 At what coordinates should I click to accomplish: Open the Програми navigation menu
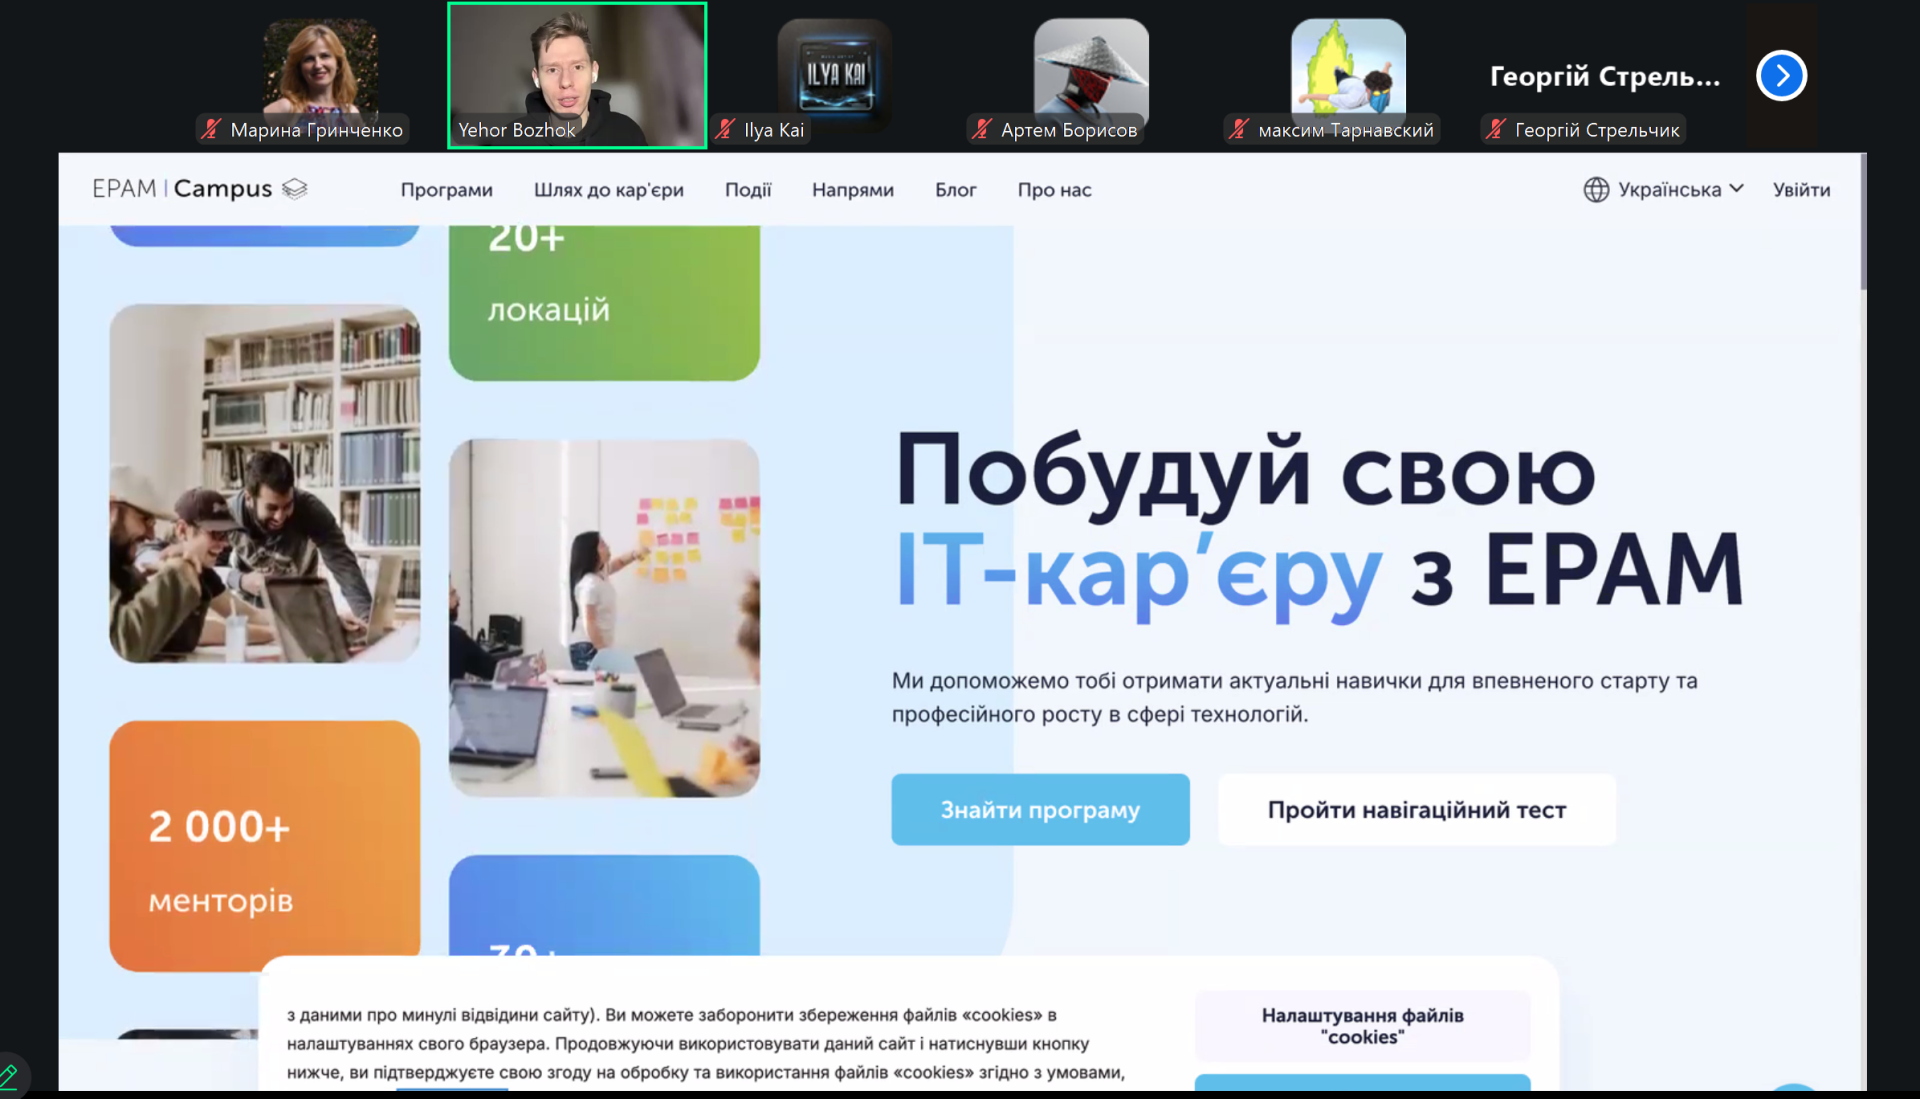coord(446,190)
